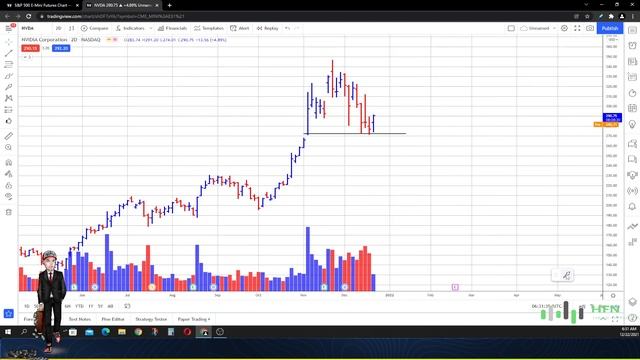
Task: Activate the zoom in tool
Action: [x=9, y=147]
